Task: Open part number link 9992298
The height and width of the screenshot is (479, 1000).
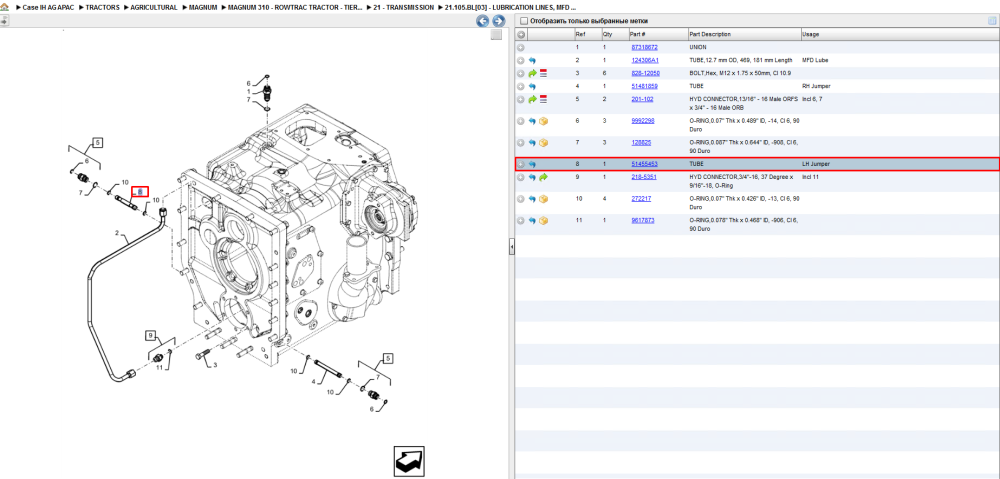Action: click(643, 121)
